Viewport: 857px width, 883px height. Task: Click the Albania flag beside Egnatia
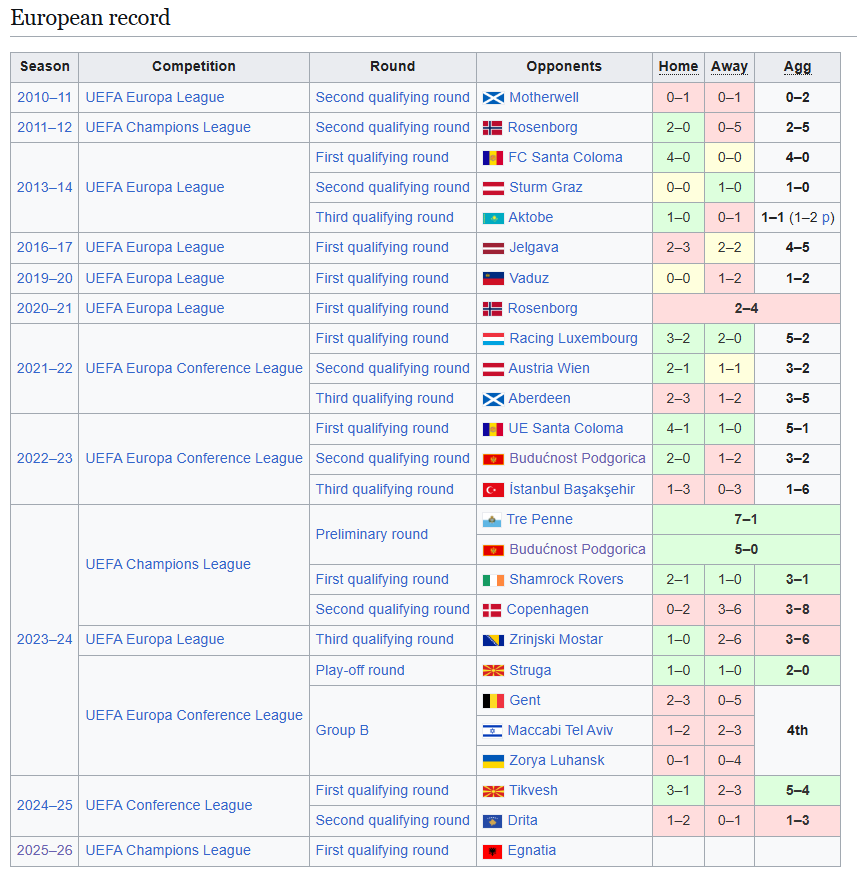(x=493, y=851)
